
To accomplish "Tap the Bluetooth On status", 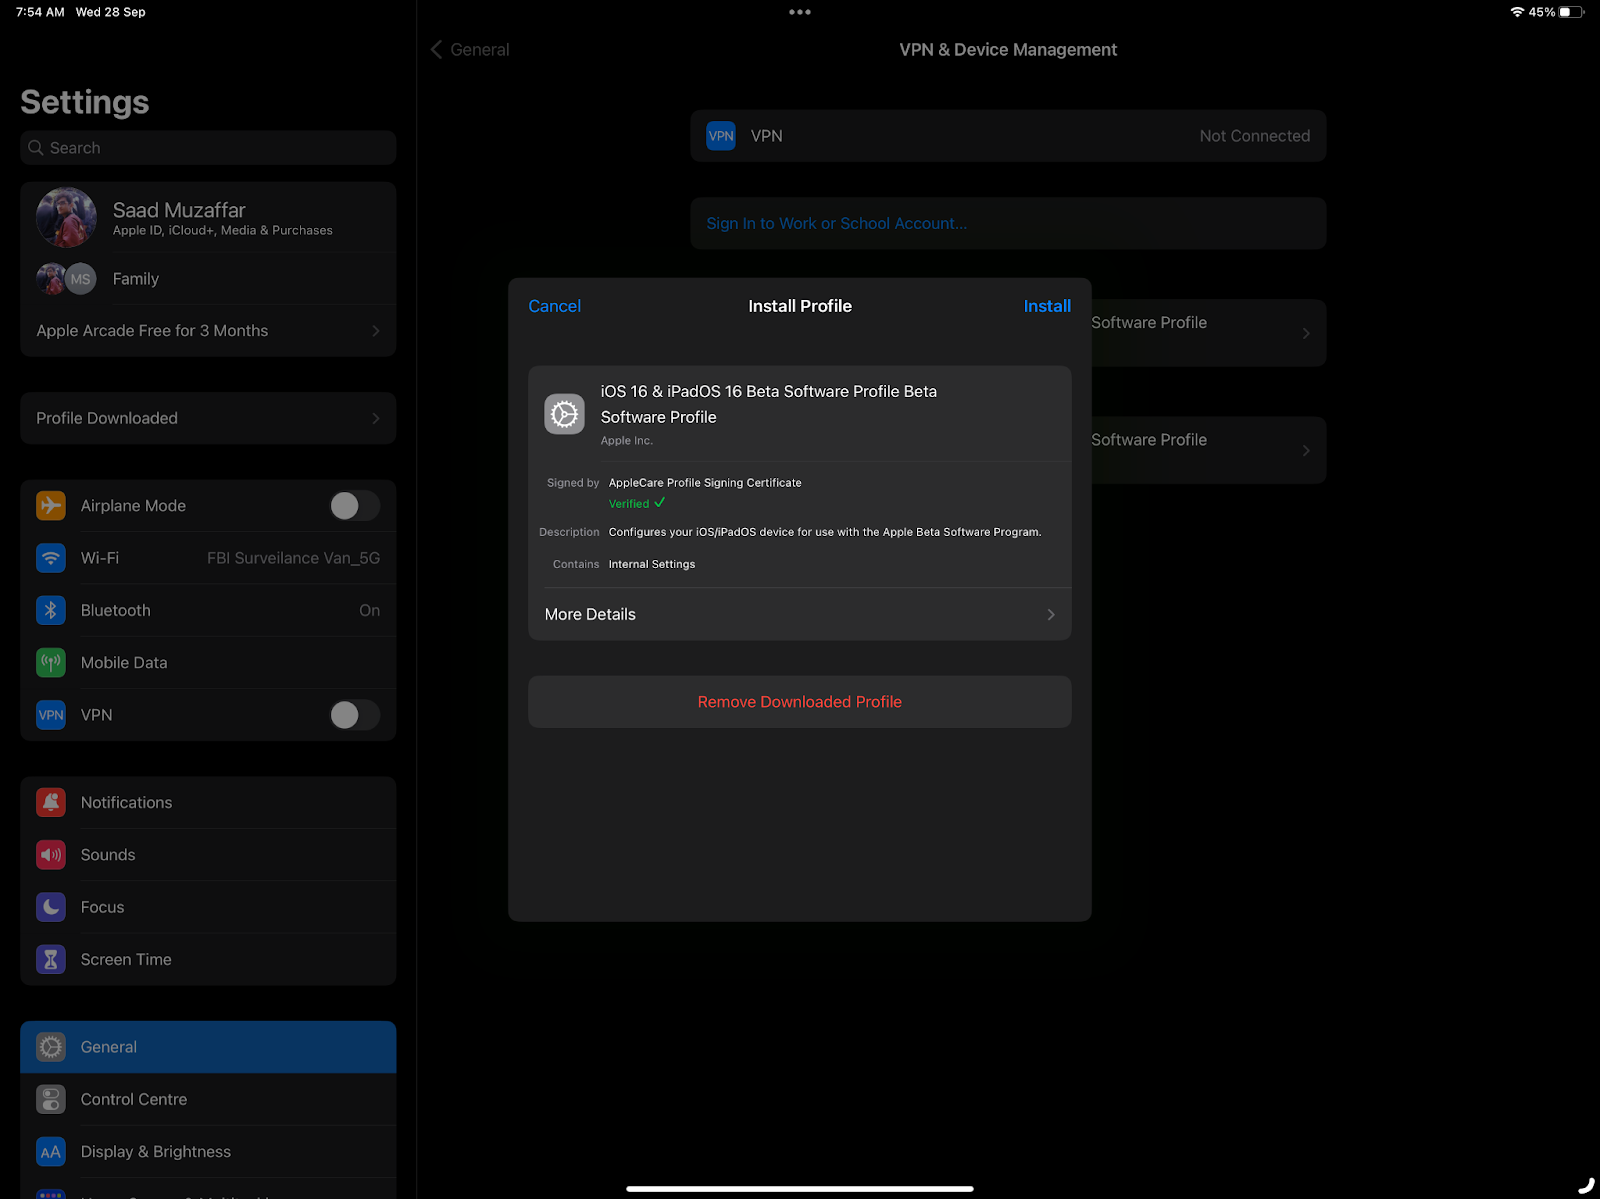I will click(370, 610).
